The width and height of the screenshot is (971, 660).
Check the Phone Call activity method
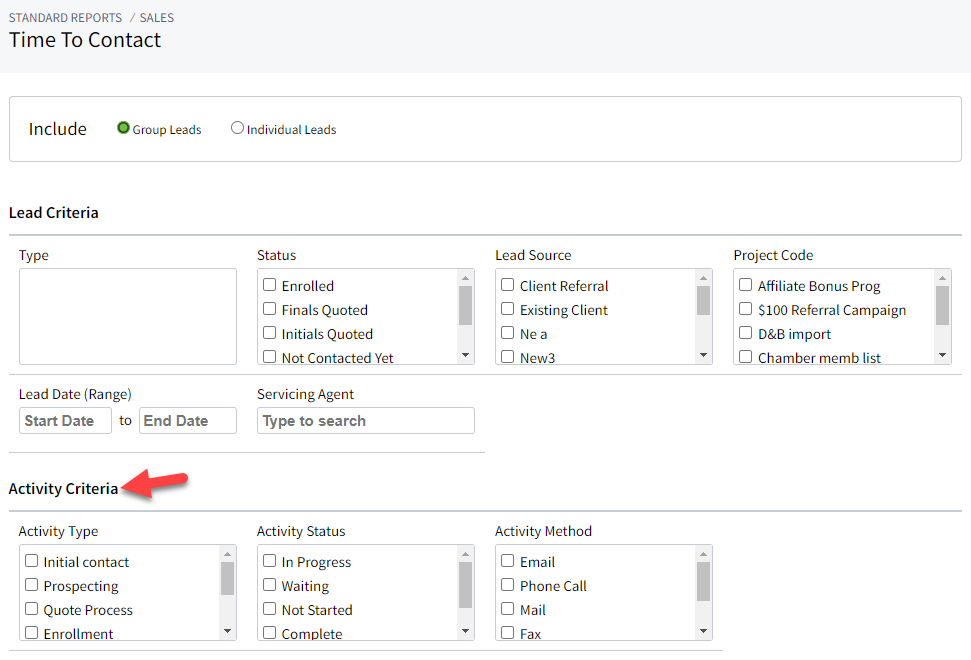coord(507,585)
